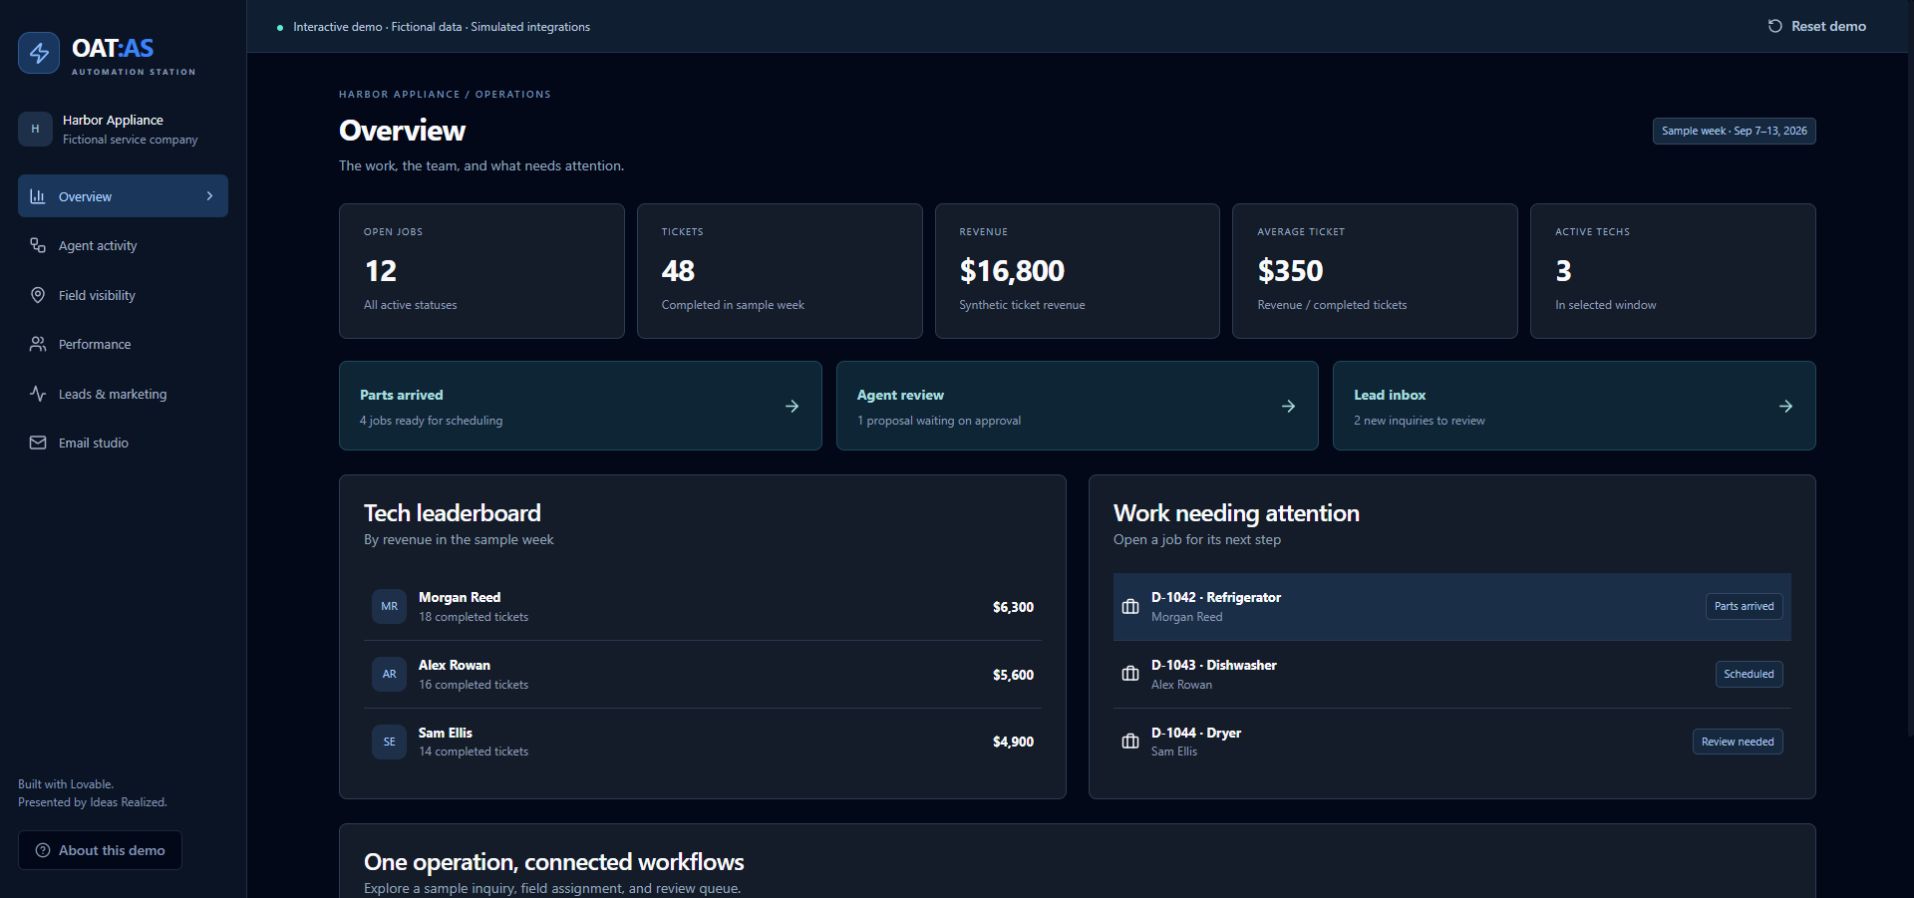Click the Field visibility map pin icon
Viewport: 1914px width, 898px height.
[38, 295]
